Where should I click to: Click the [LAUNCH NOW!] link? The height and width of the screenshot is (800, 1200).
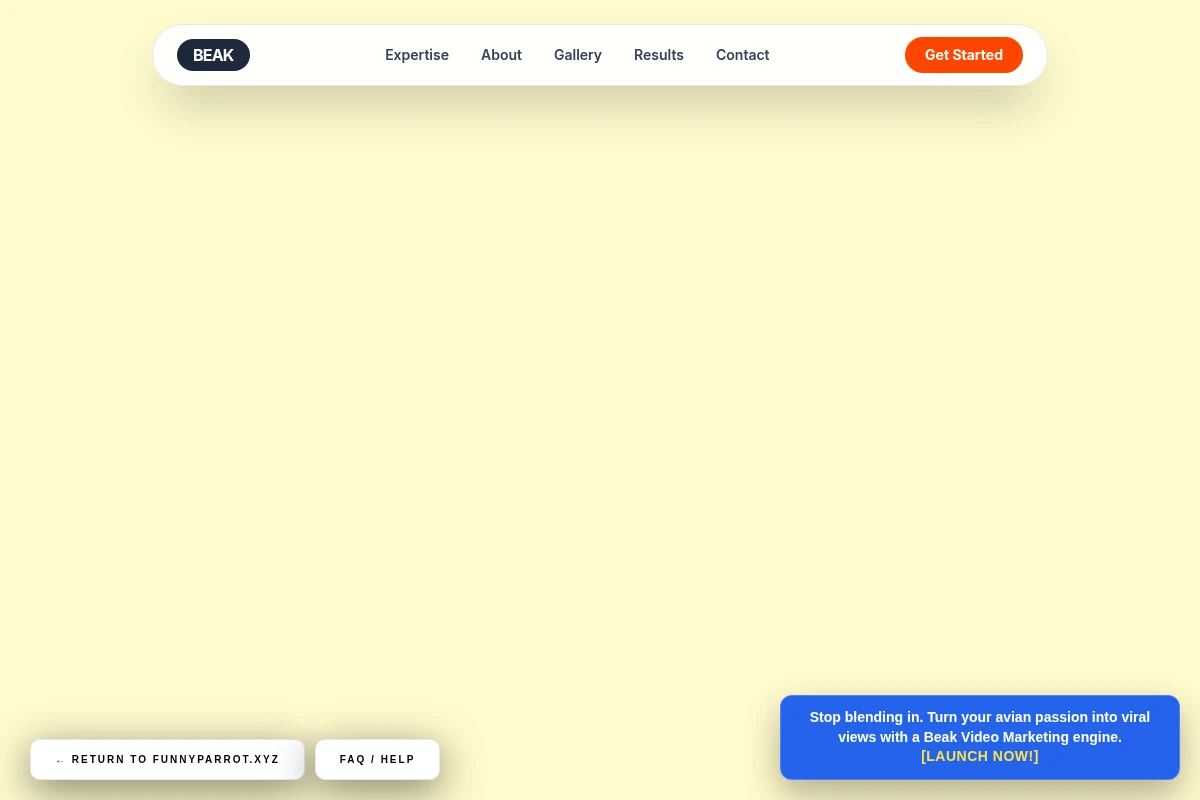pos(980,756)
